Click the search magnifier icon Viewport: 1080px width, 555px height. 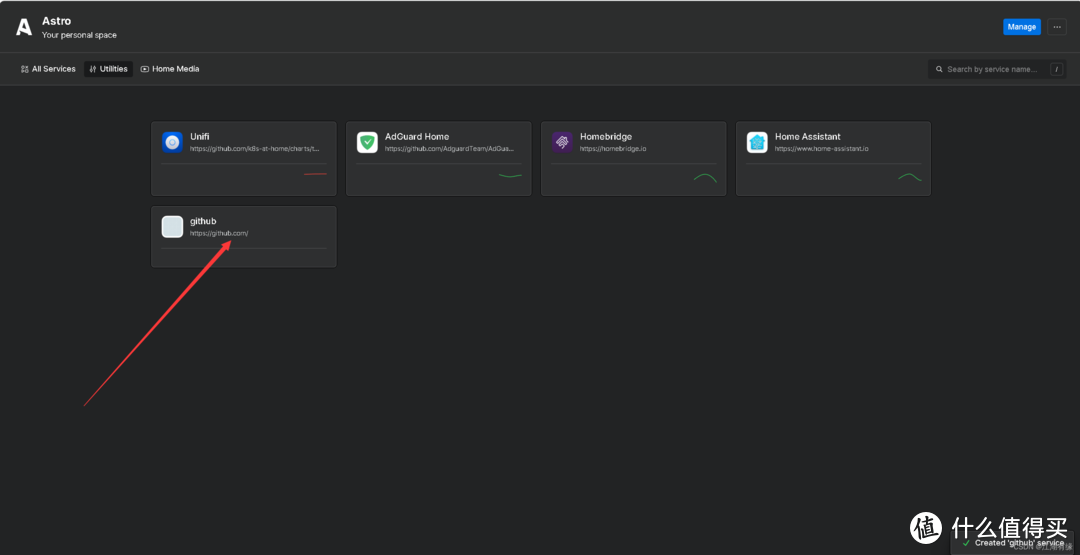click(939, 69)
